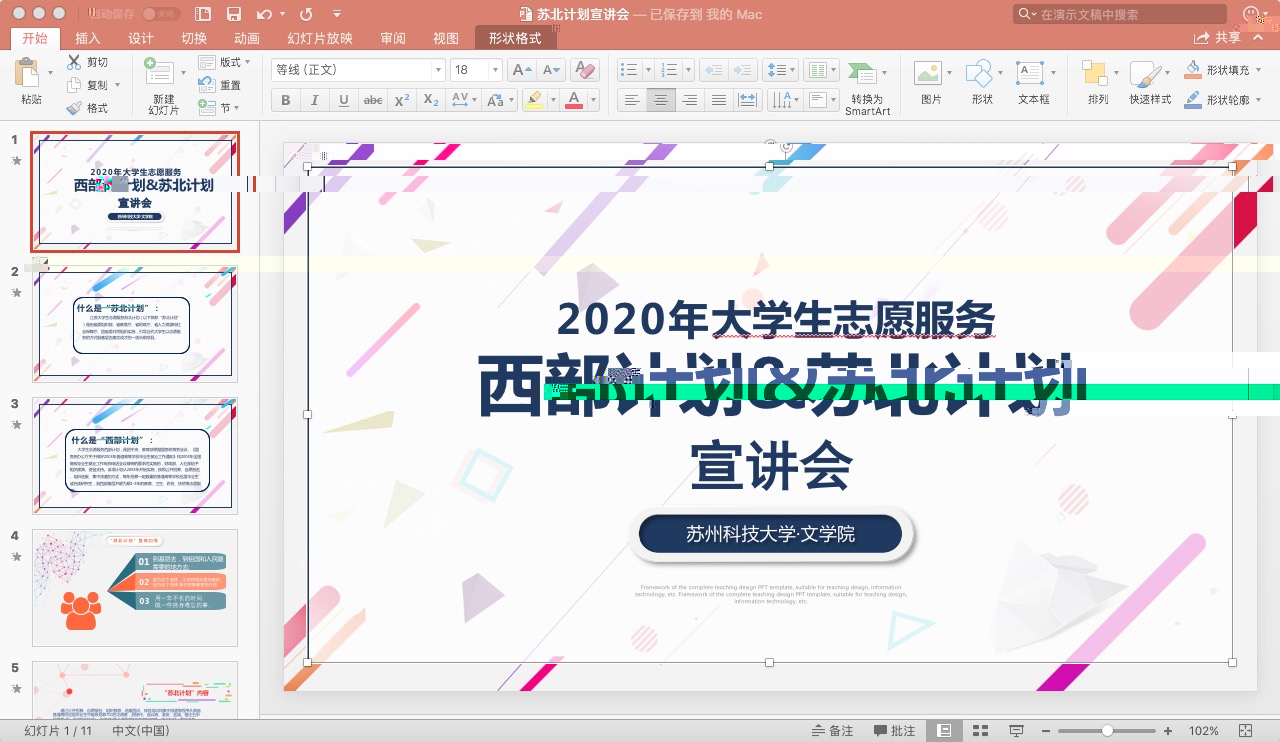
Task: Toggle superscript formatting
Action: pos(402,100)
